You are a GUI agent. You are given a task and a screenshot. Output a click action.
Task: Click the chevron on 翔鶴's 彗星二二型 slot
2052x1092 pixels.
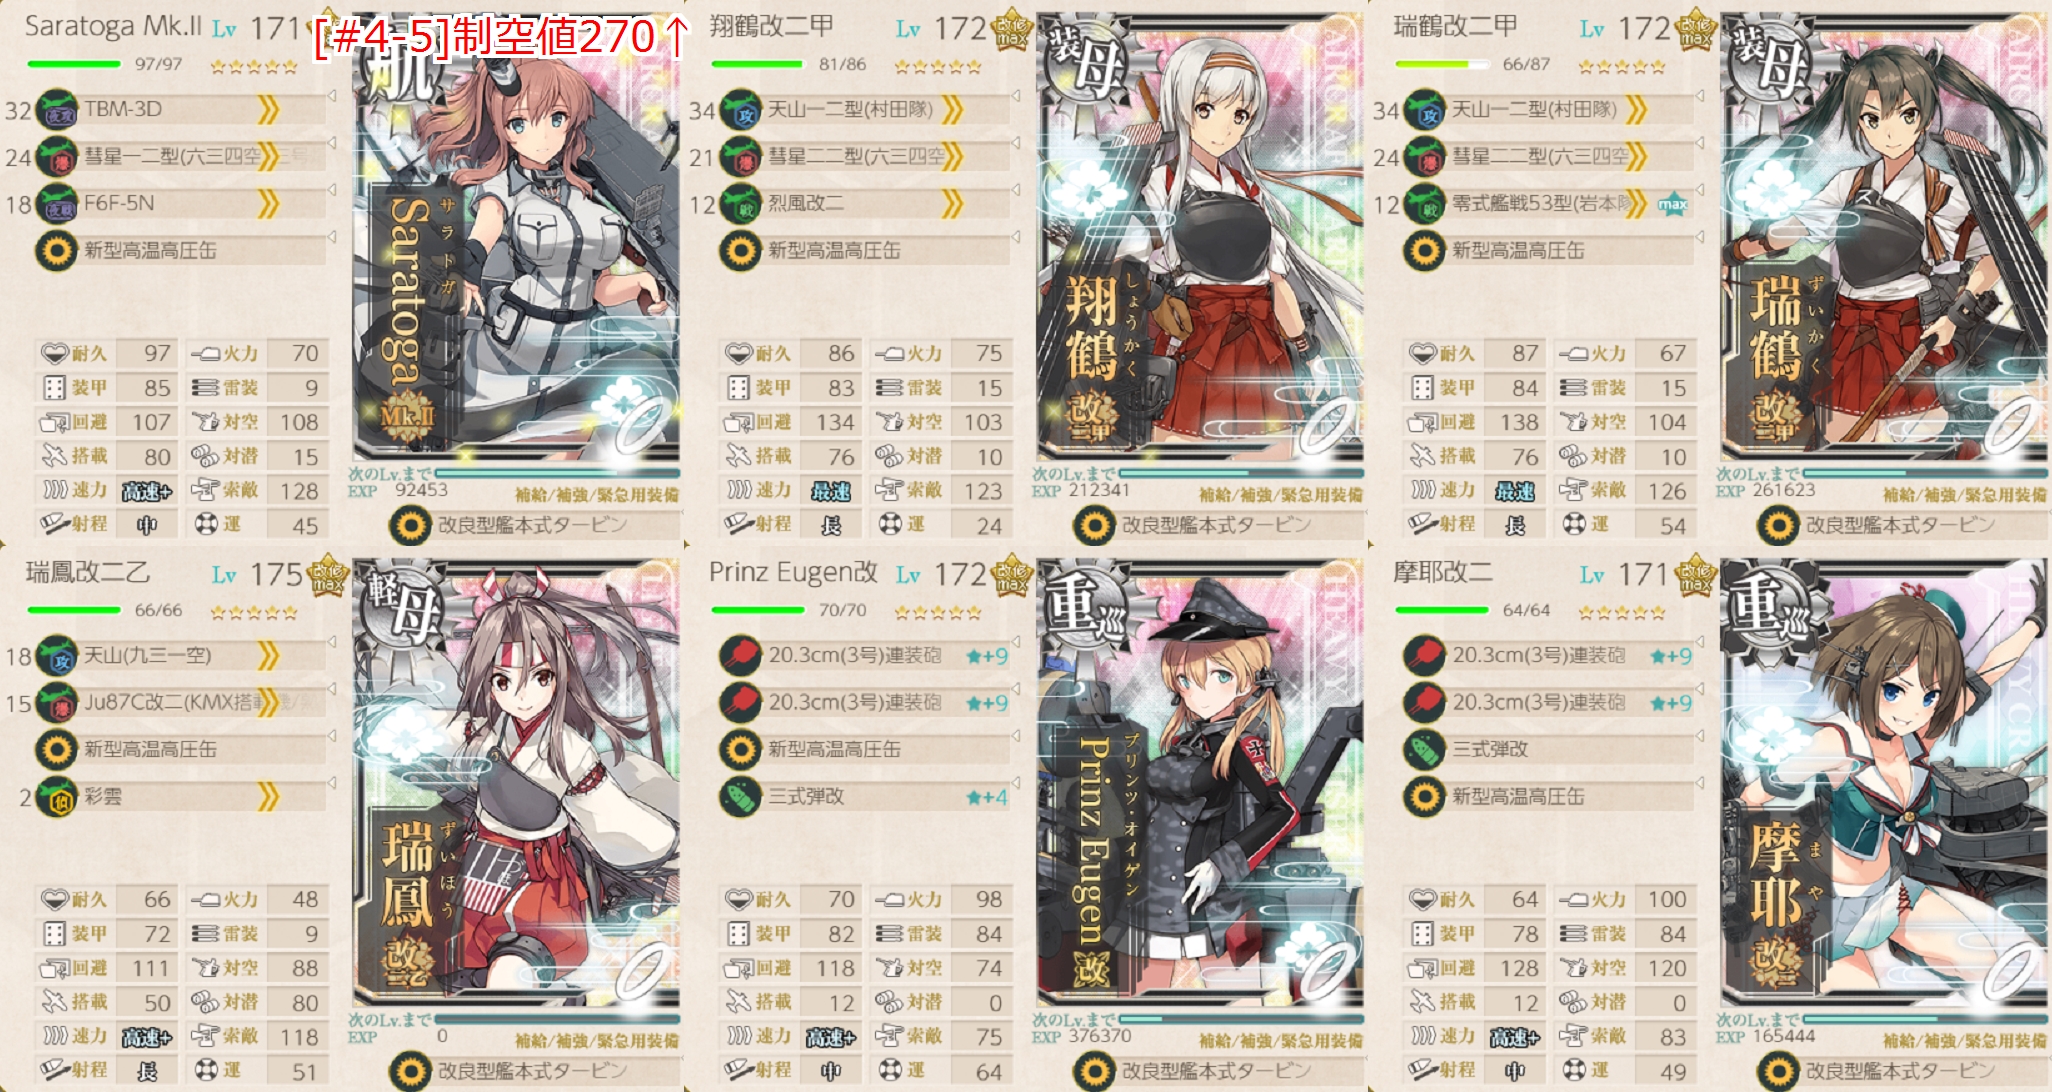[952, 157]
